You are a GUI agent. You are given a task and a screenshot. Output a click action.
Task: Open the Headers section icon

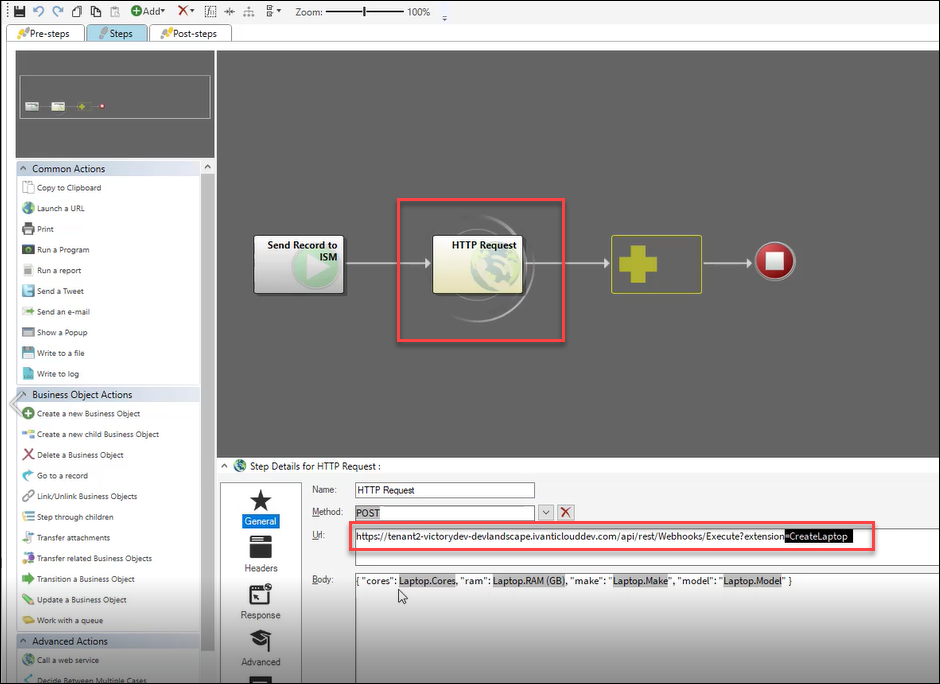pos(261,554)
